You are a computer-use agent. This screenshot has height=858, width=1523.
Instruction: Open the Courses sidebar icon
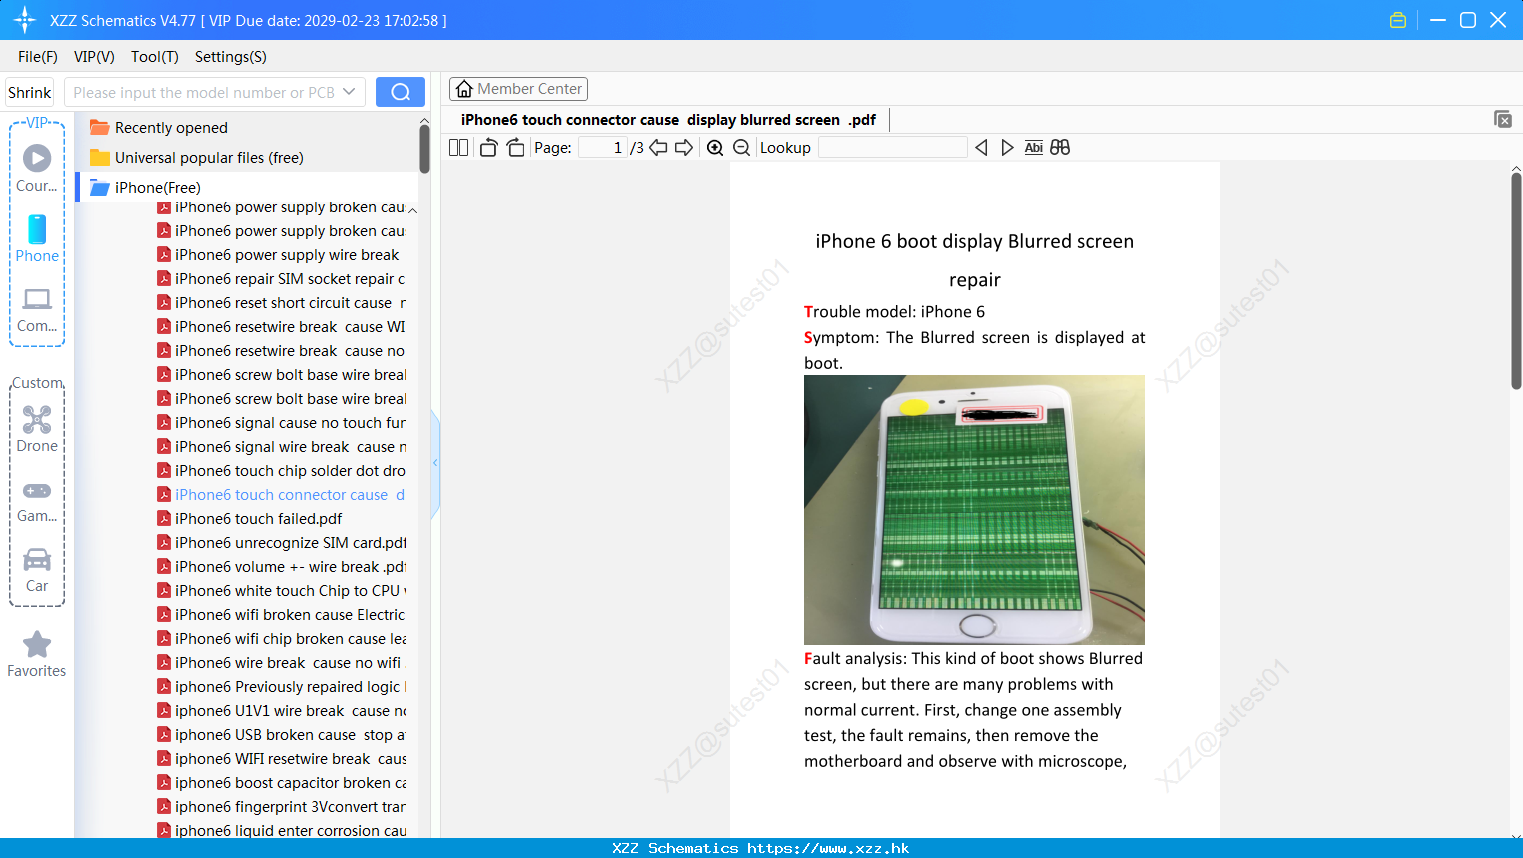(37, 168)
